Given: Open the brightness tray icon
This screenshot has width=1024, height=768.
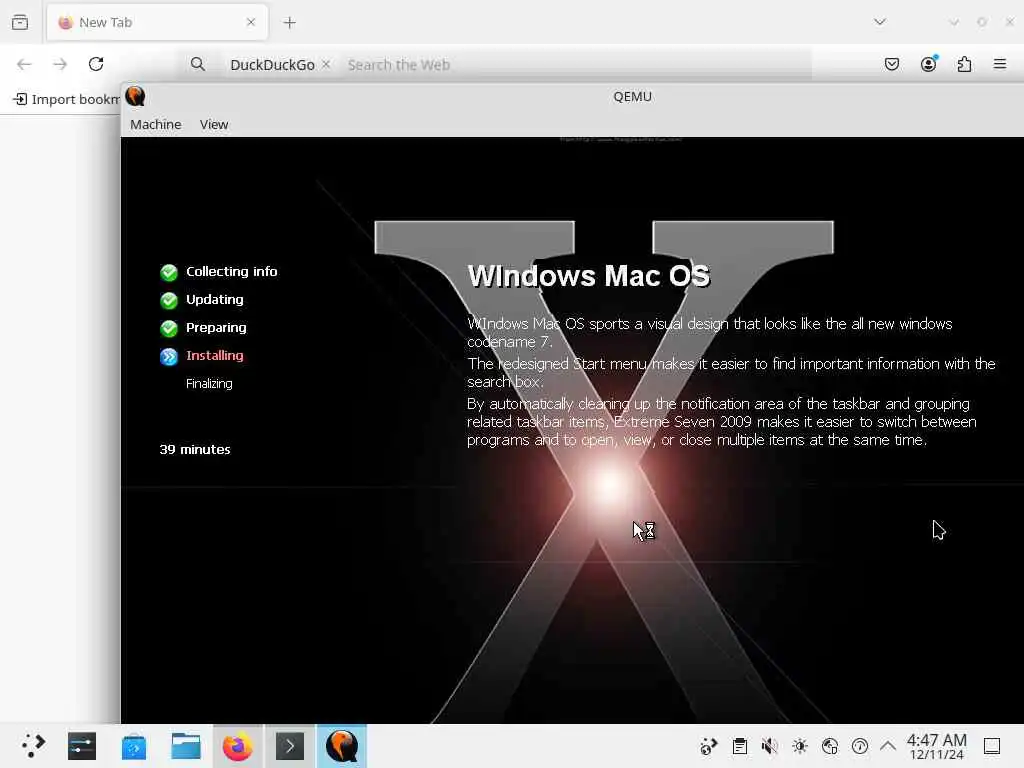Looking at the screenshot, I should pyautogui.click(x=799, y=746).
